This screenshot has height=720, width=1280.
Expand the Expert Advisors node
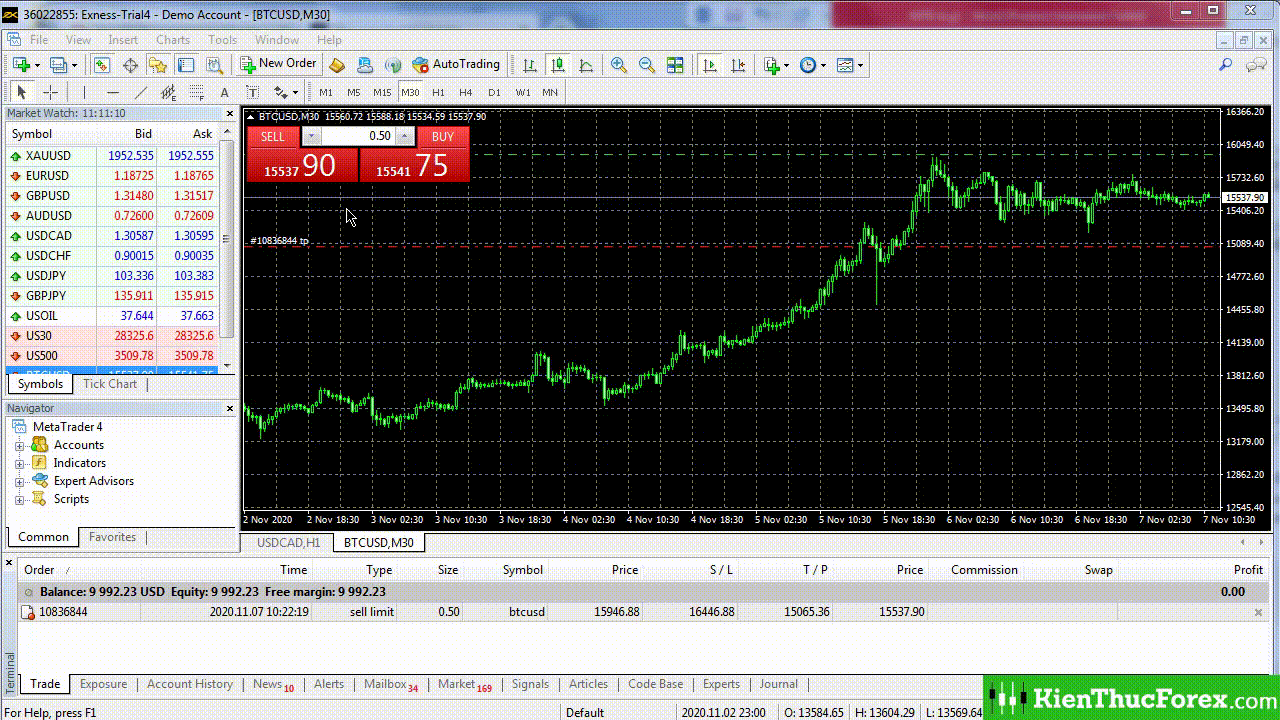point(19,481)
